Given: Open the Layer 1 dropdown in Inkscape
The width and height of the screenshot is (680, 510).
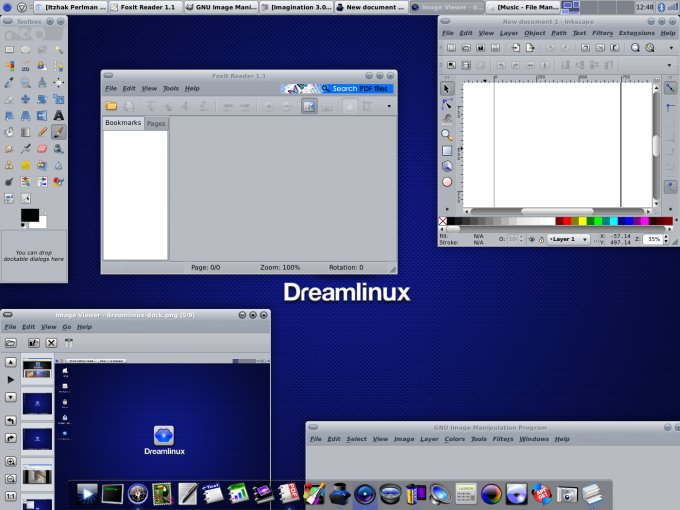Looking at the screenshot, I should (568, 240).
